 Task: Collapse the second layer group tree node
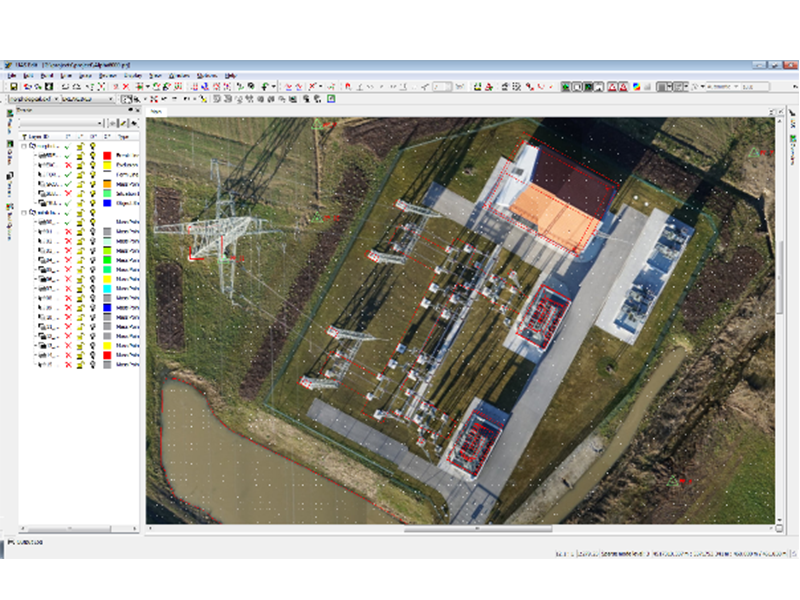click(x=24, y=213)
